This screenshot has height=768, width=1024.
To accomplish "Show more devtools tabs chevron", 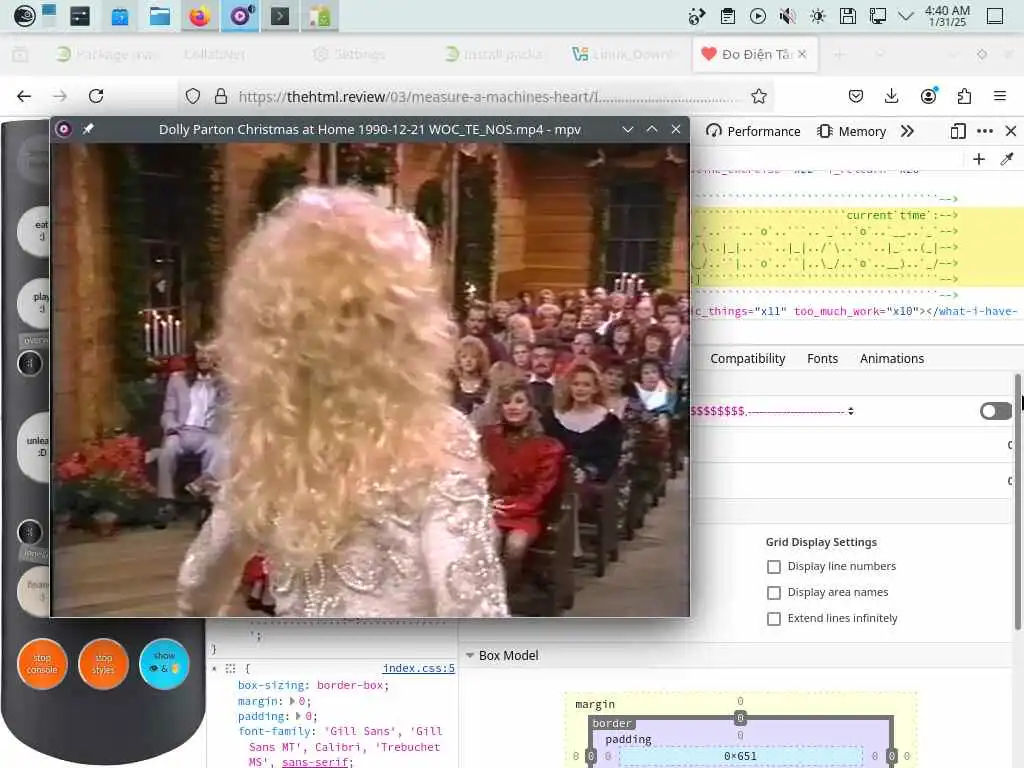I will tap(907, 131).
